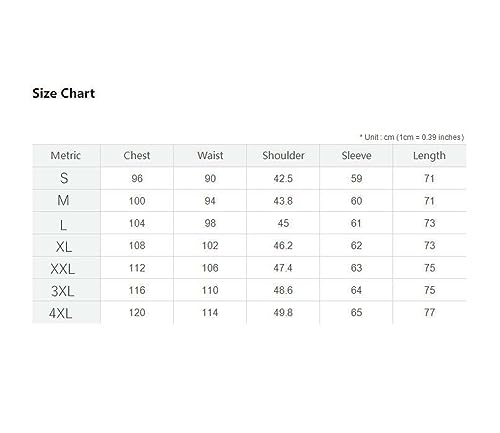This screenshot has width=500, height=433.
Task: Click the 102 waist value
Action: click(210, 246)
